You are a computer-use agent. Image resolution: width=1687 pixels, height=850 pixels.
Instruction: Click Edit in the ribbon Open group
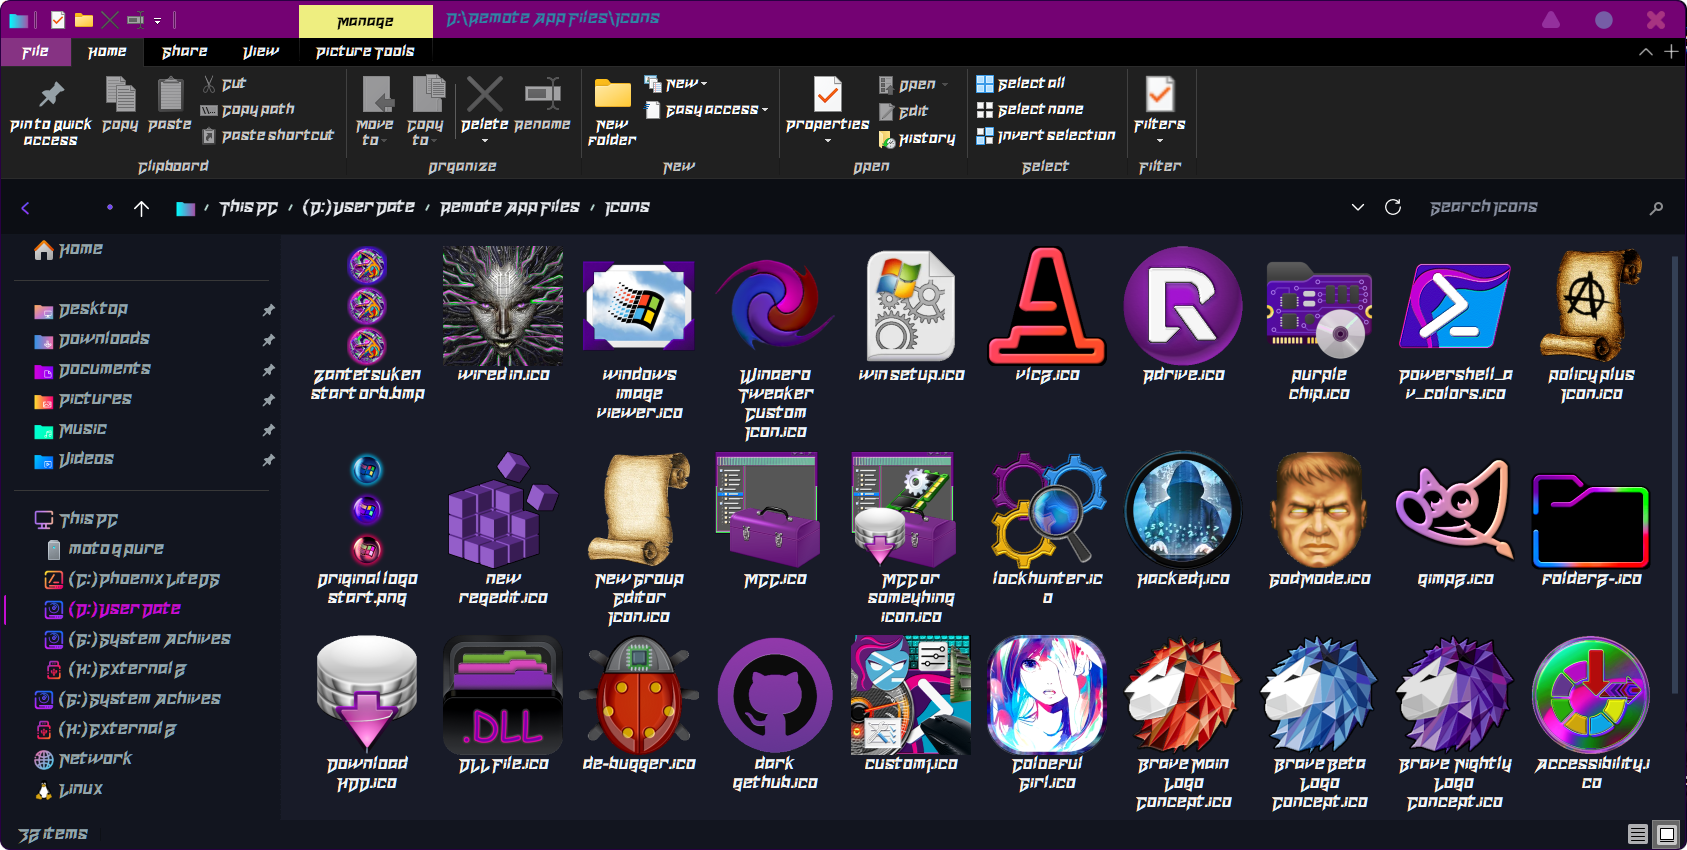[903, 111]
